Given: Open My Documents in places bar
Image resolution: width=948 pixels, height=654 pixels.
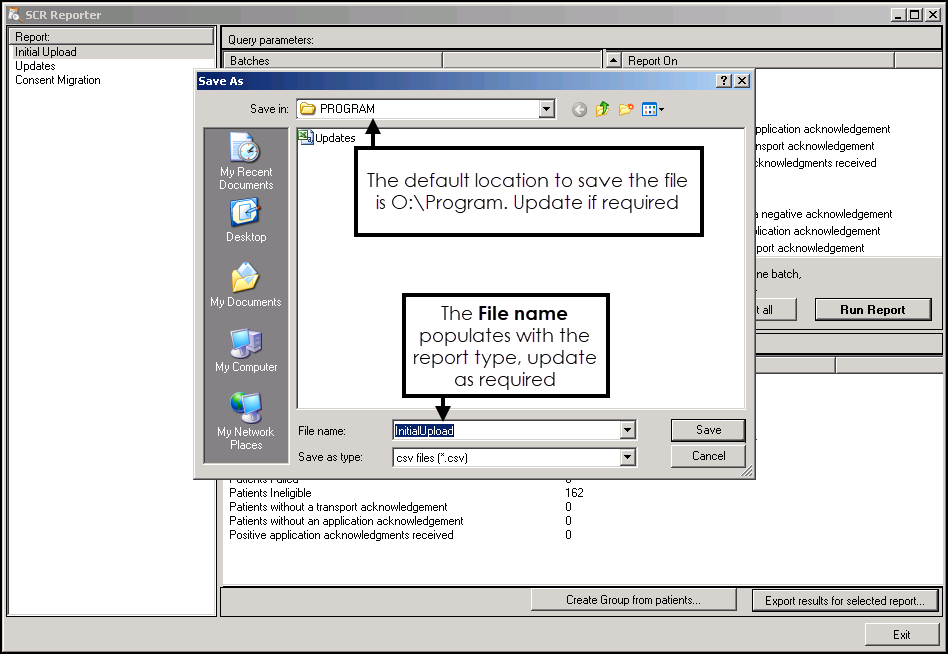Looking at the screenshot, I should click(x=246, y=285).
